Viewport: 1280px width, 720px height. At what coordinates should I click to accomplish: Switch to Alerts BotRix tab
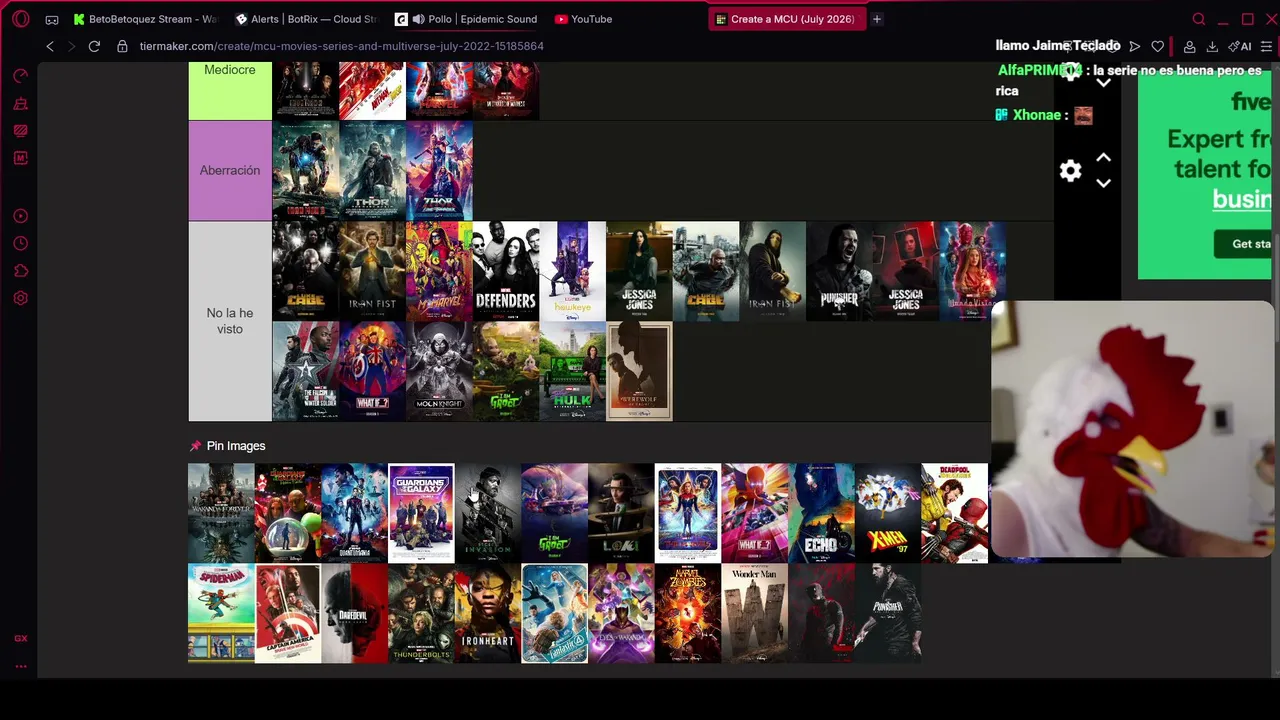[306, 19]
